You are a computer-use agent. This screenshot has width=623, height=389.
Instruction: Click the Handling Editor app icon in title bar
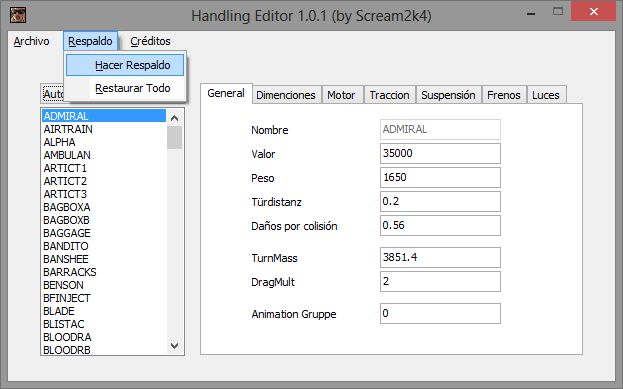[x=18, y=15]
